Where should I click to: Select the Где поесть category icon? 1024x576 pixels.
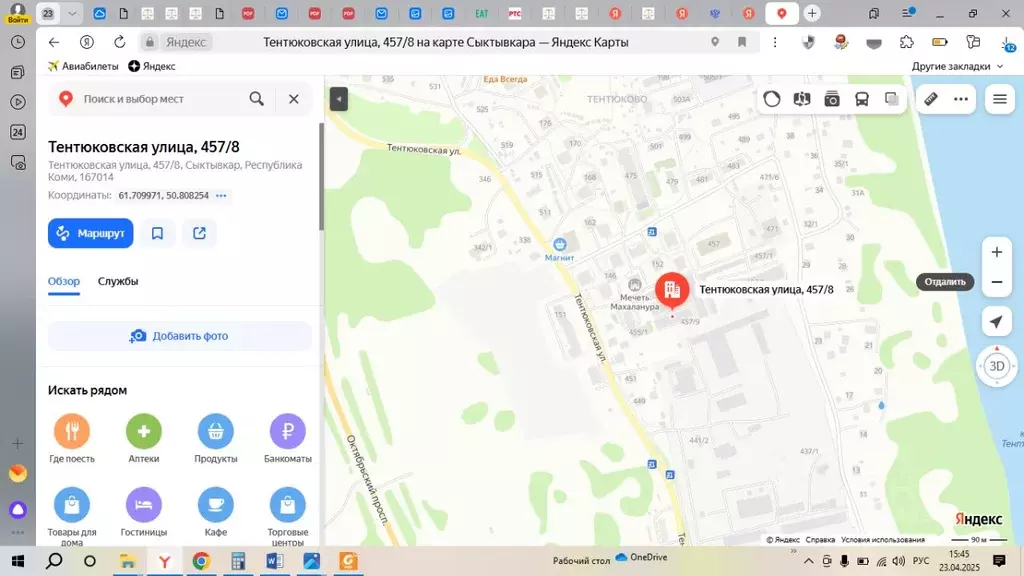tap(72, 431)
